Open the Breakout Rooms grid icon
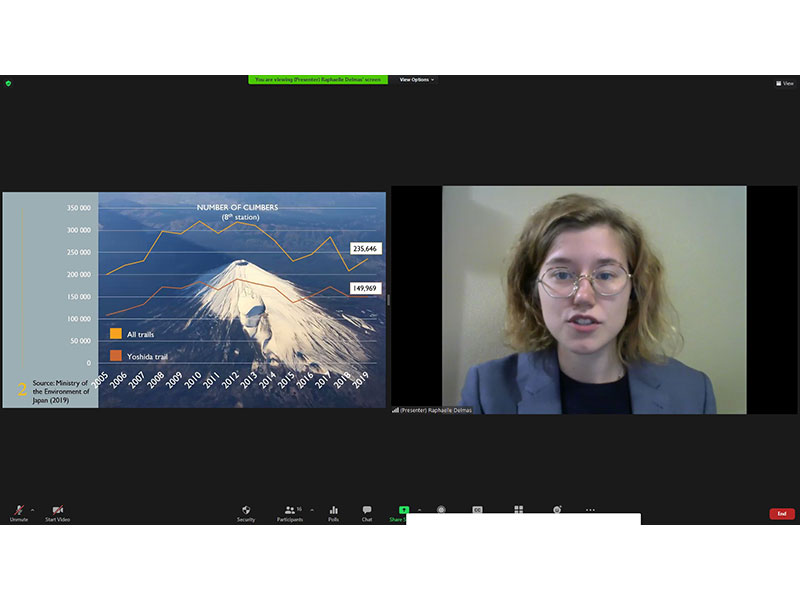 point(519,509)
